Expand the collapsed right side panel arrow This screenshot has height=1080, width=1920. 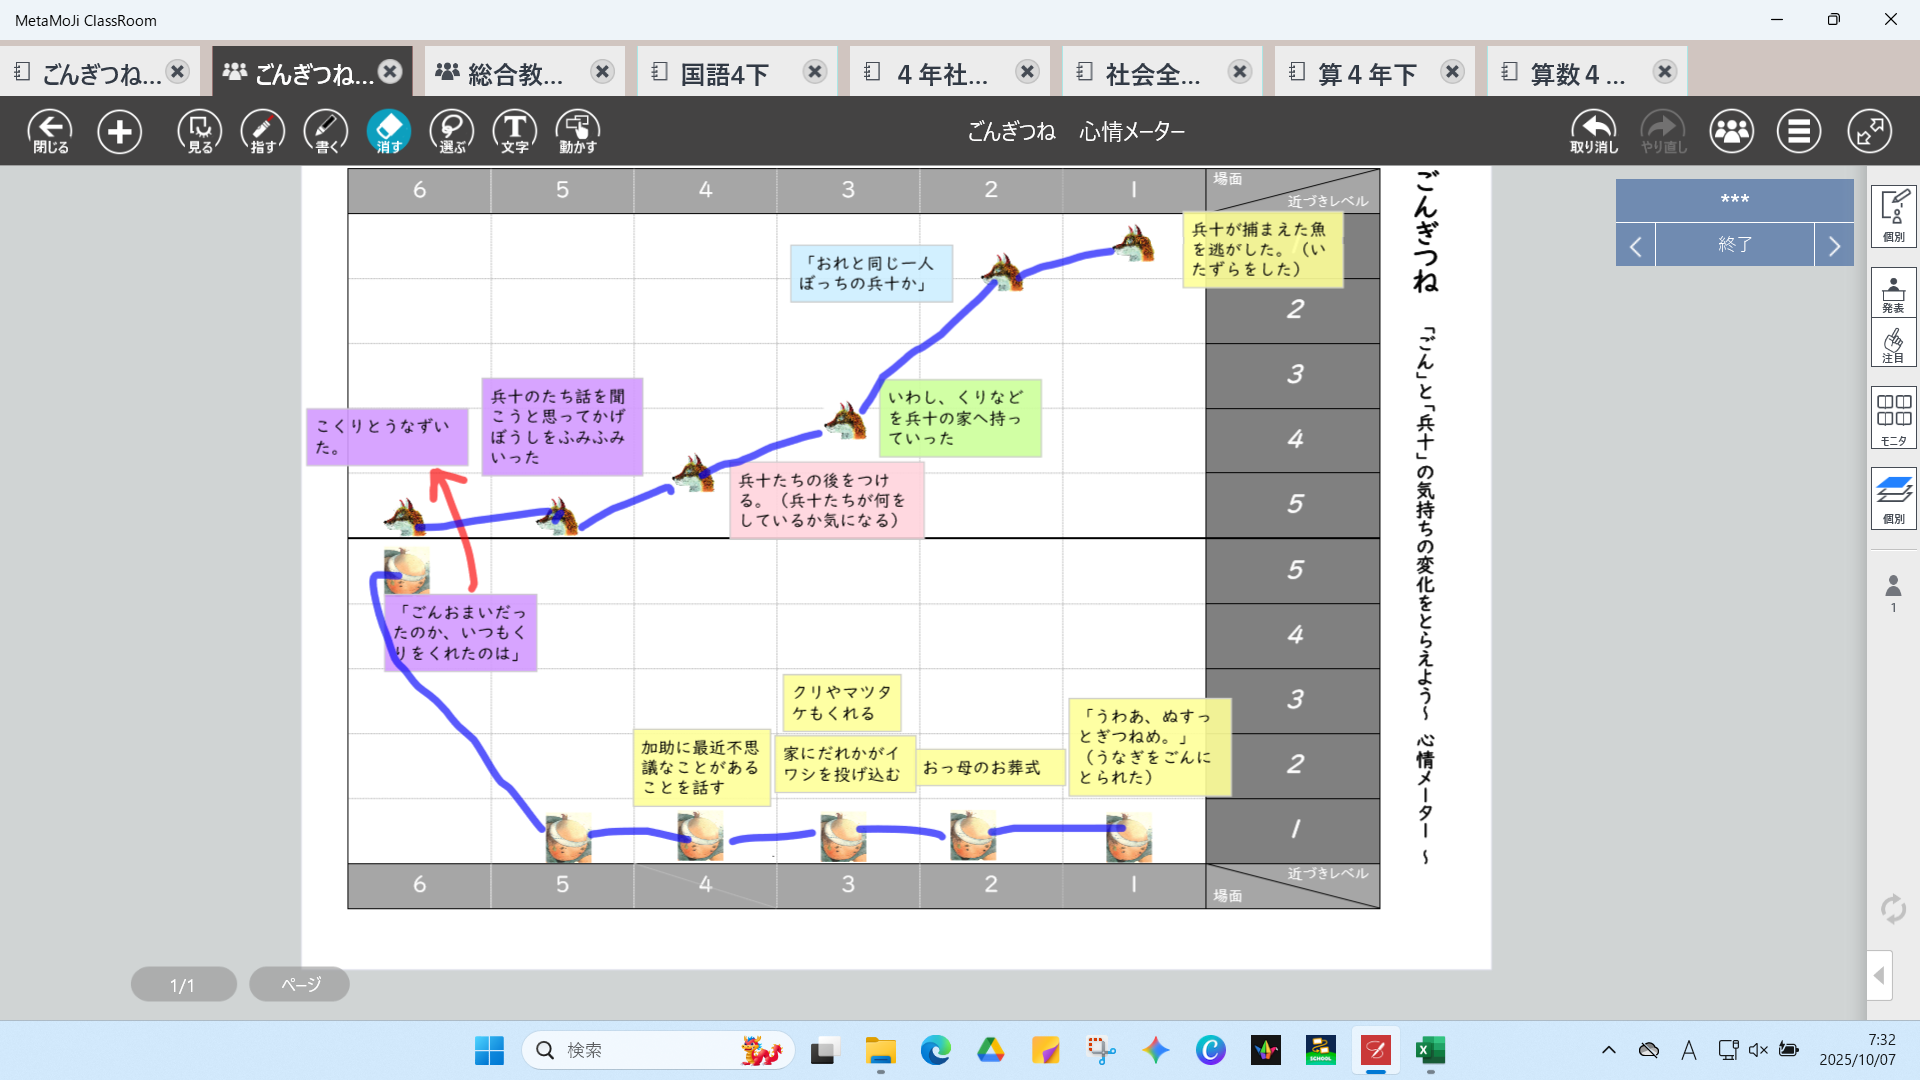[x=1879, y=975]
